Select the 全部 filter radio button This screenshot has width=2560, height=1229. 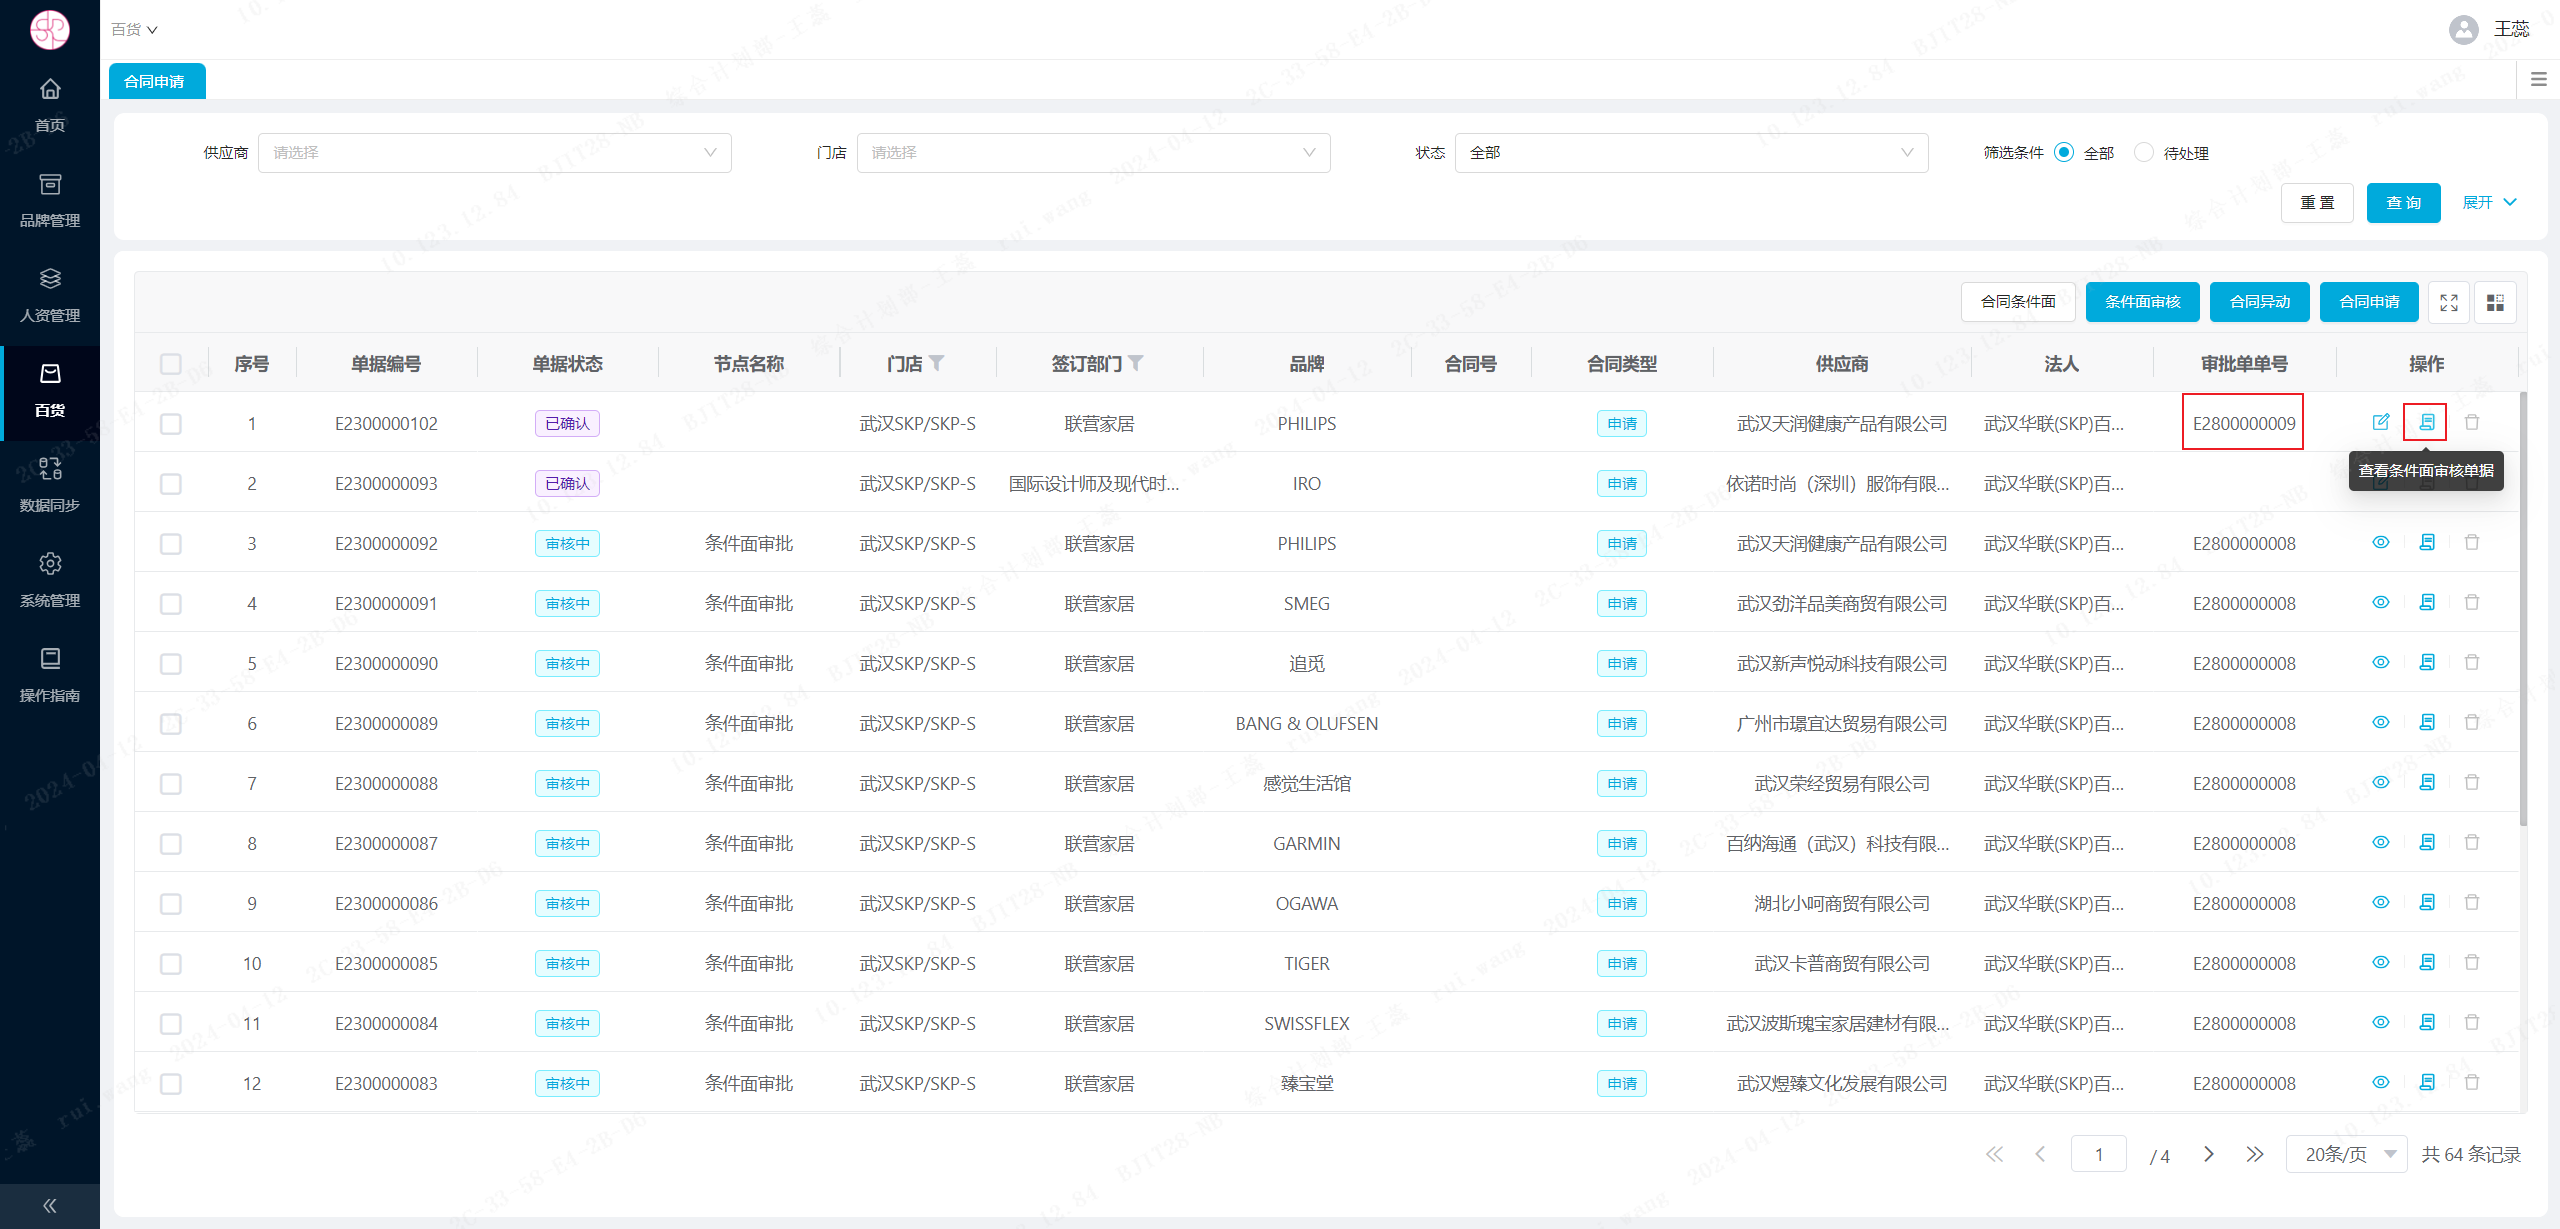pyautogui.click(x=2064, y=152)
